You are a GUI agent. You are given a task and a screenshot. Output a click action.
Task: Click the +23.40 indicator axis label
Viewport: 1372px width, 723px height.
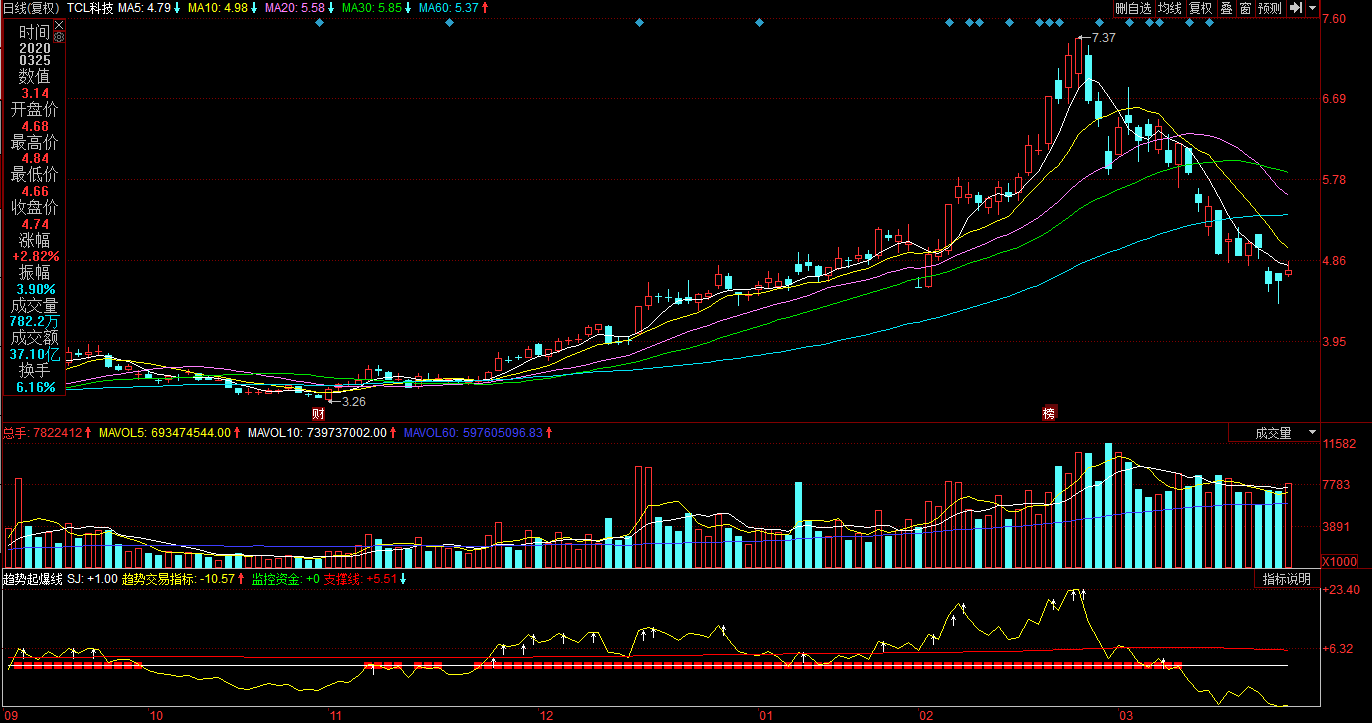pos(1341,590)
